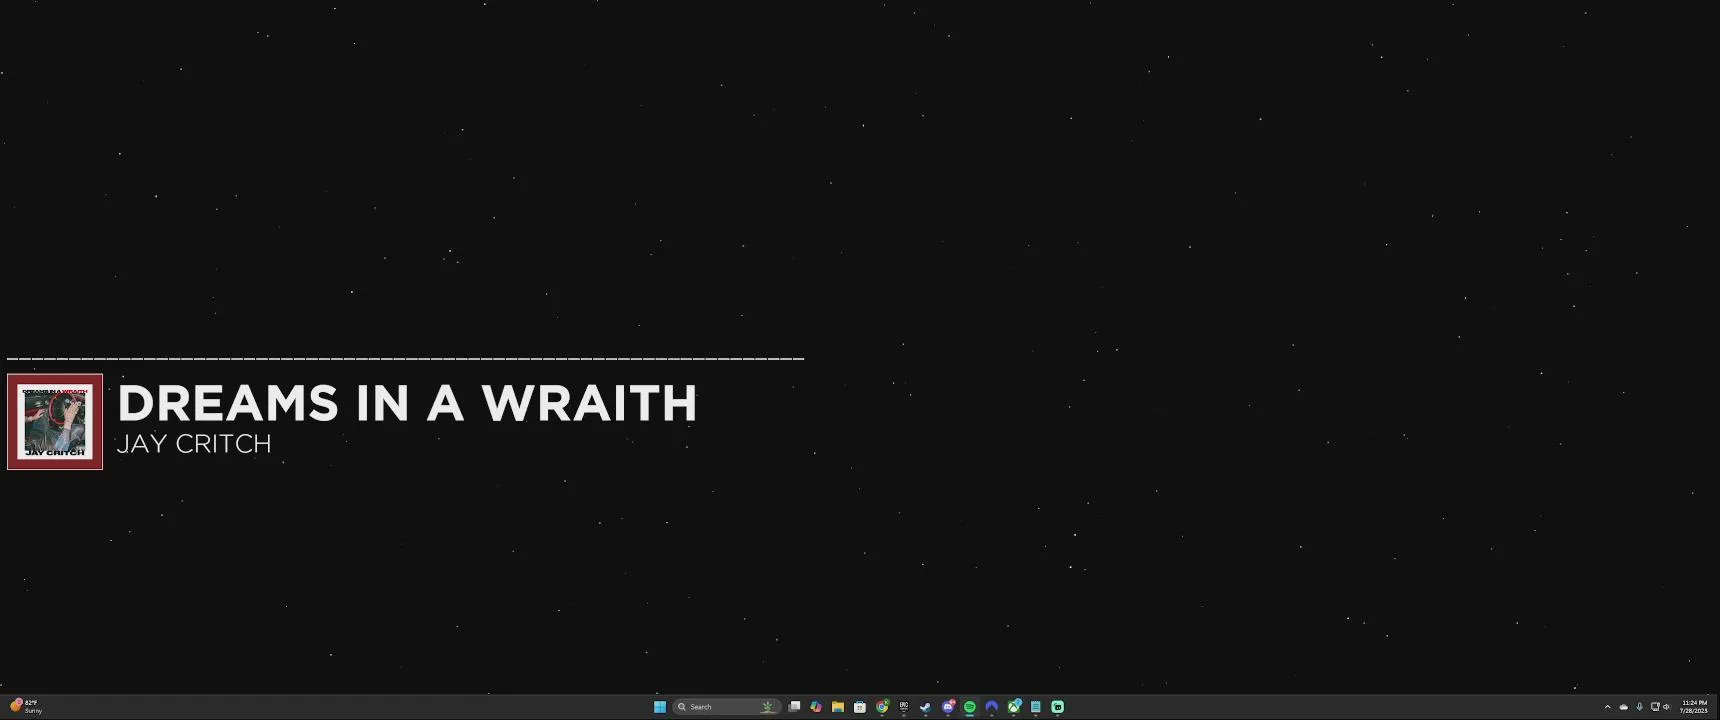The height and width of the screenshot is (720, 1720).
Task: Switch to Steam in taskbar
Action: pos(926,707)
